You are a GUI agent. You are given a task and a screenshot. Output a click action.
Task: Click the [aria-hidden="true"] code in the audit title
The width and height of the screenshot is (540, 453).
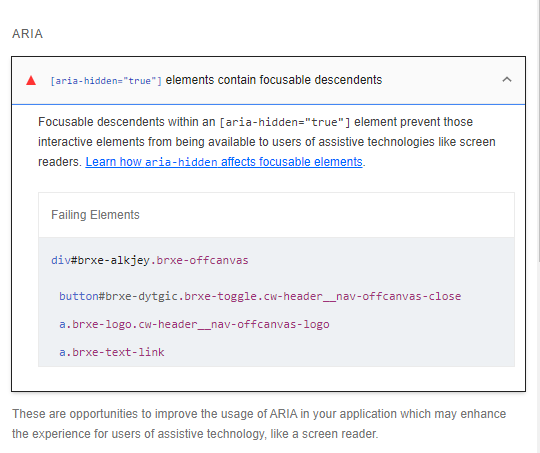coord(106,81)
